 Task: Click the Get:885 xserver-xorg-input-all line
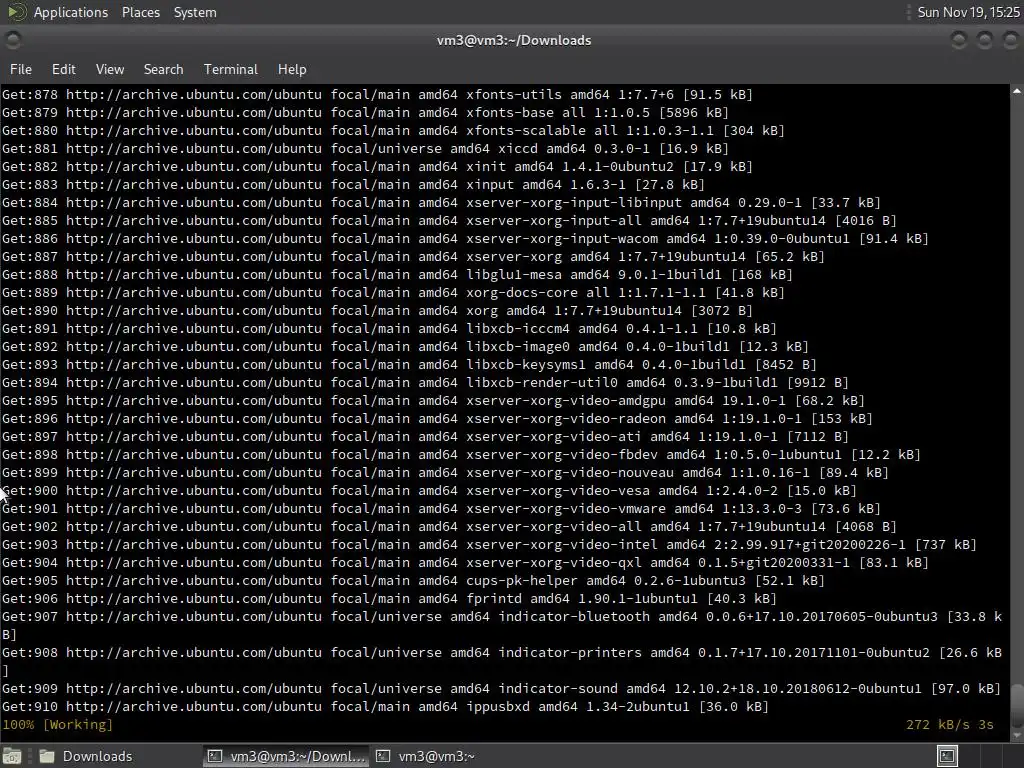click(x=449, y=221)
